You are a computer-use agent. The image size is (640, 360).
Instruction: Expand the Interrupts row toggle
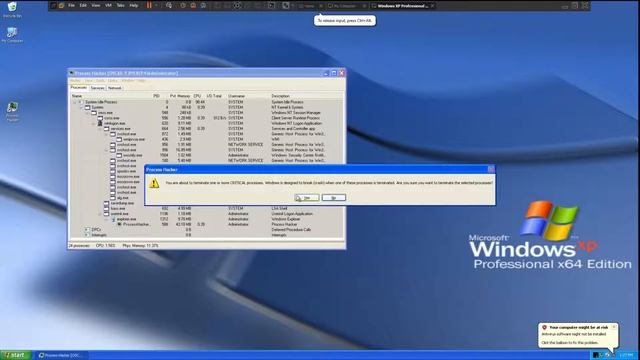87,235
